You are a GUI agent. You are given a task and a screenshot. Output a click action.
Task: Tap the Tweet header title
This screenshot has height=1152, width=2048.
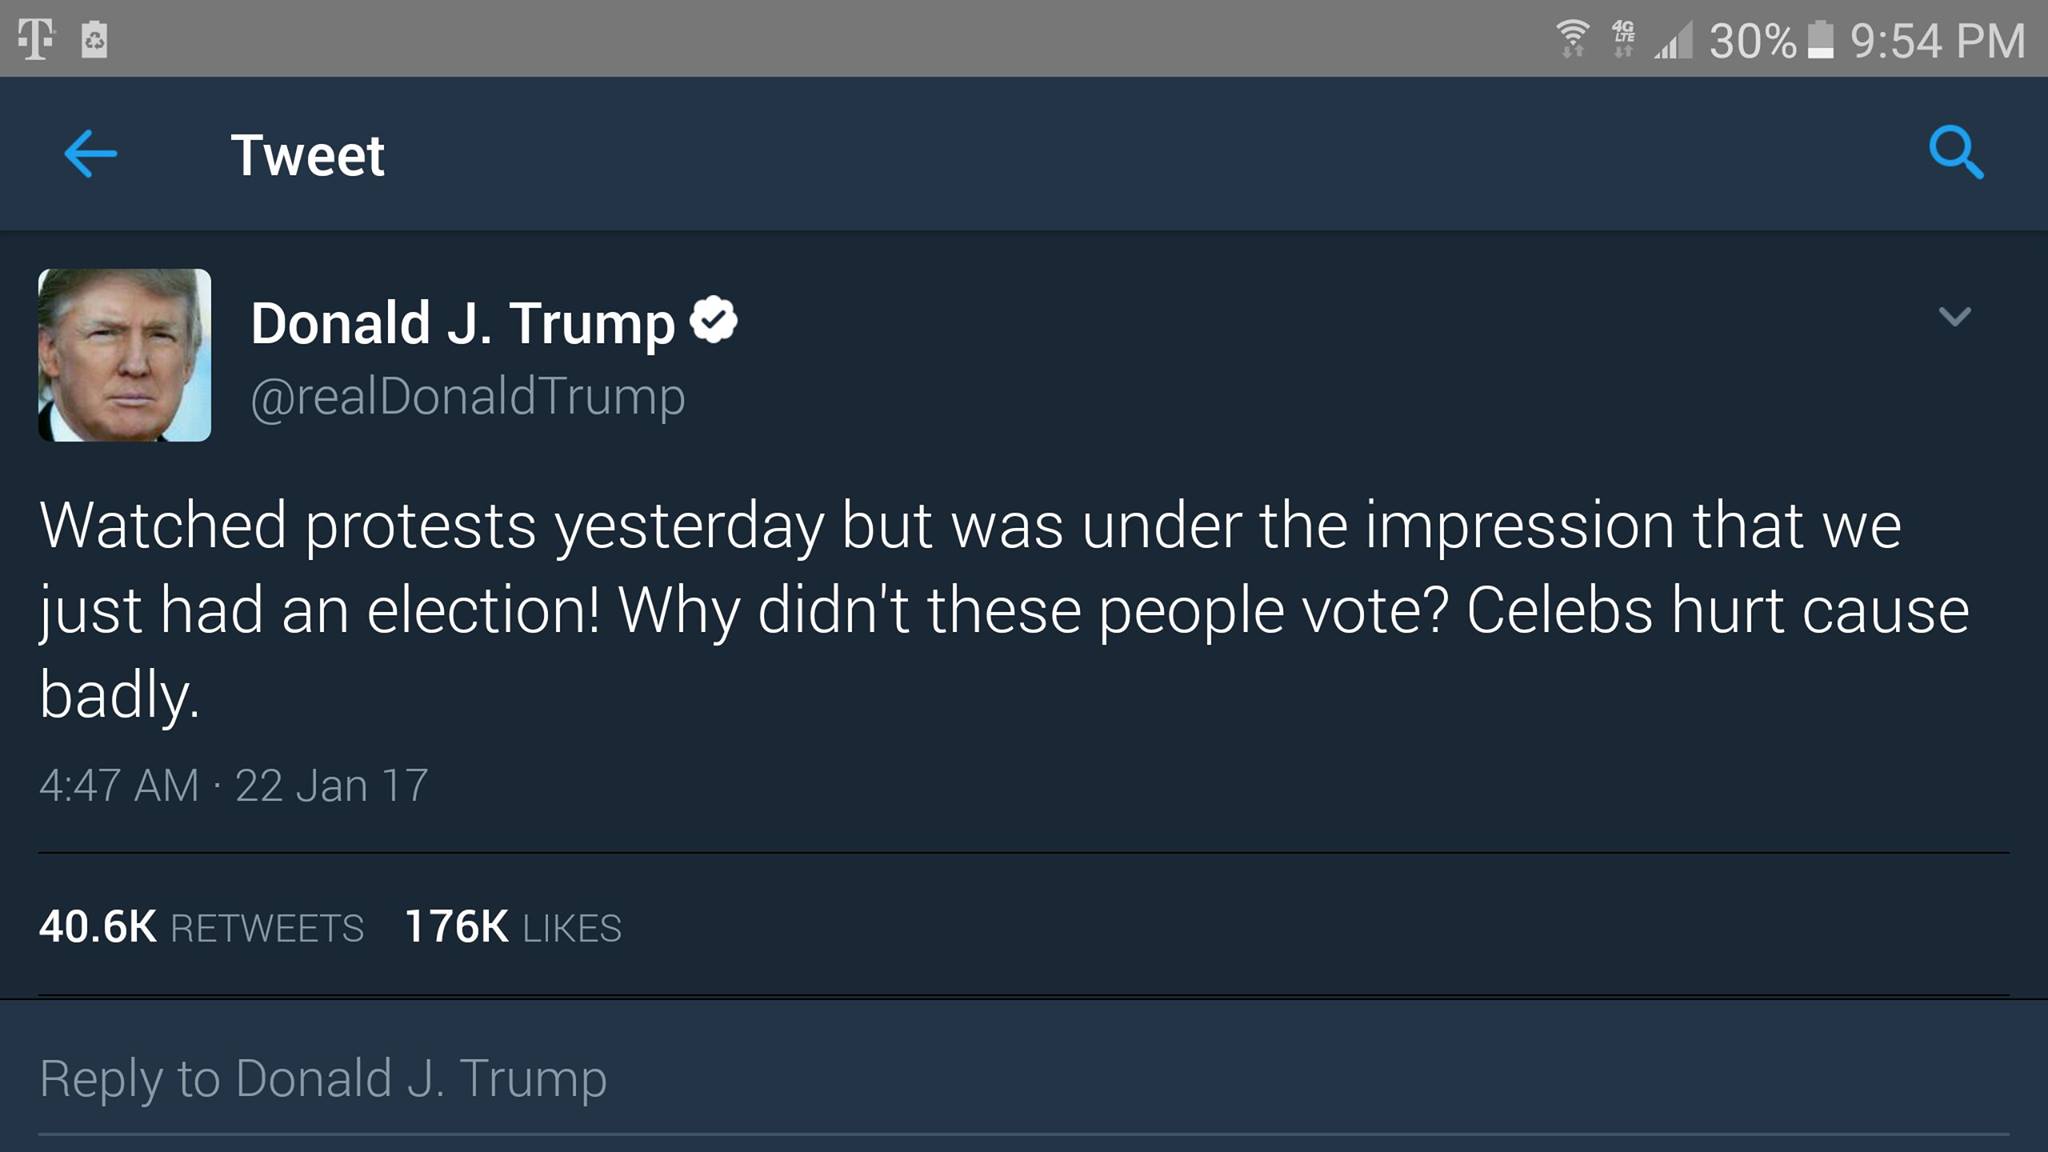click(307, 155)
